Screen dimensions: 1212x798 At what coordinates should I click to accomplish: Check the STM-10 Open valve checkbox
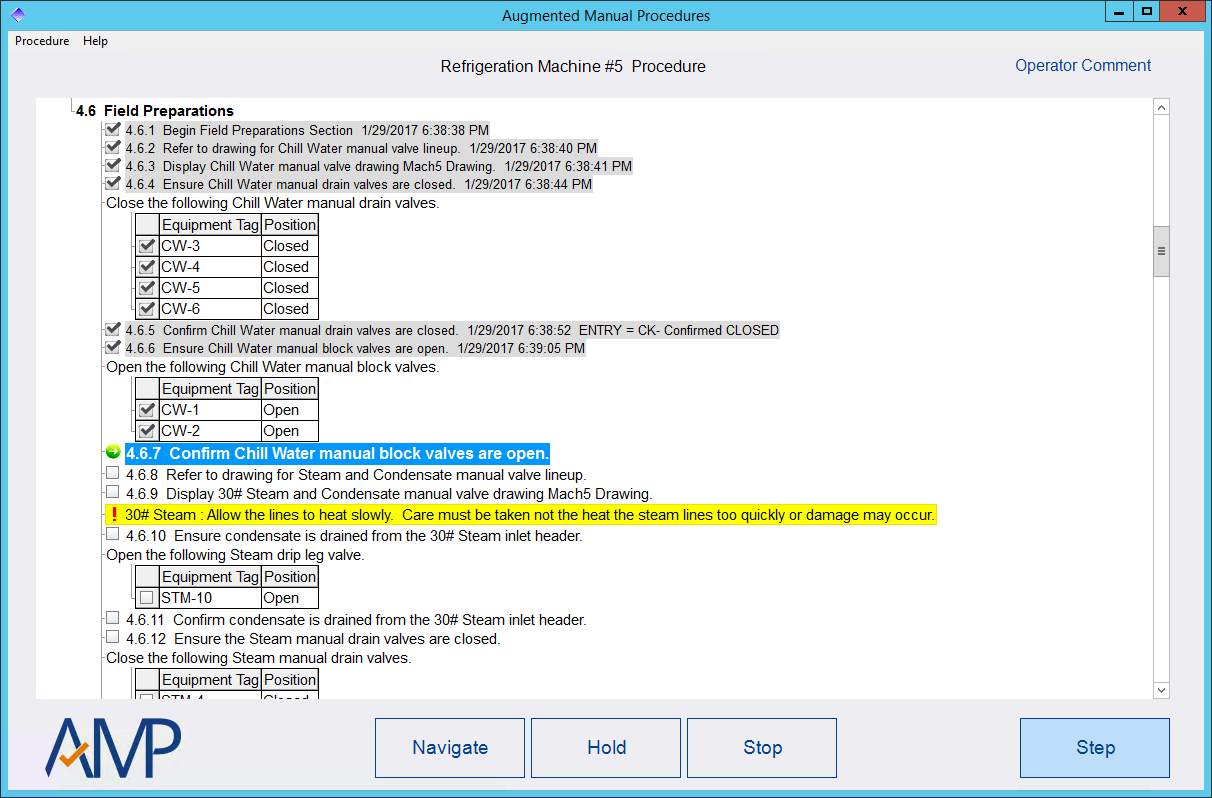147,597
